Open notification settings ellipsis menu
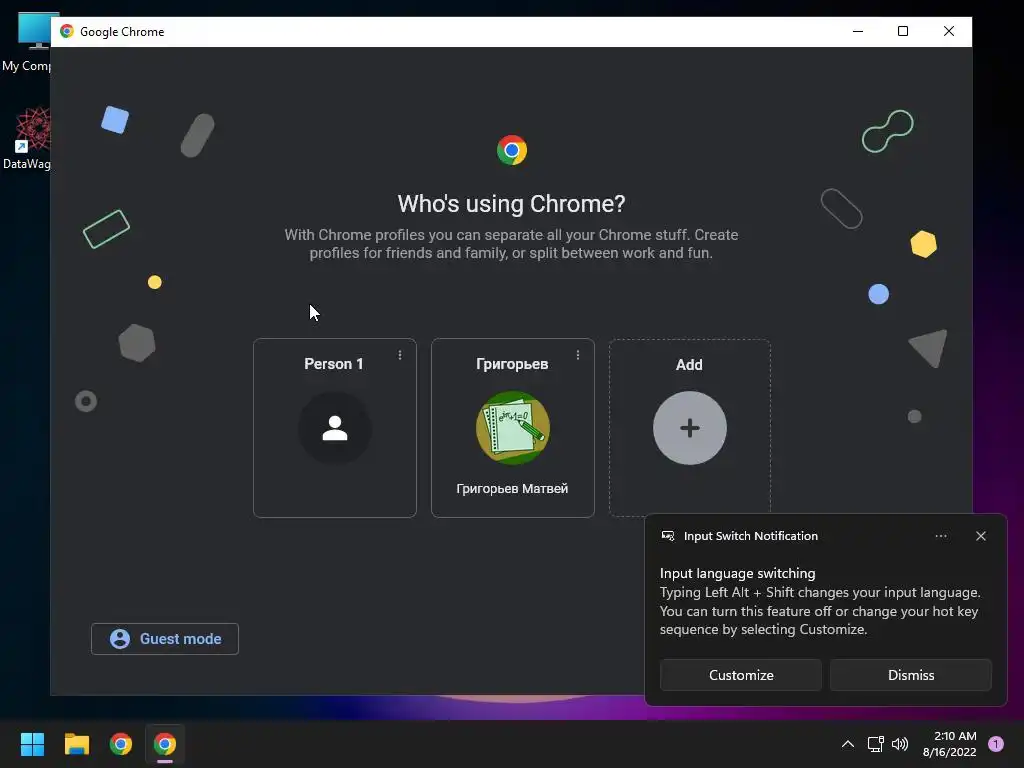Viewport: 1024px width, 768px height. pyautogui.click(x=940, y=536)
